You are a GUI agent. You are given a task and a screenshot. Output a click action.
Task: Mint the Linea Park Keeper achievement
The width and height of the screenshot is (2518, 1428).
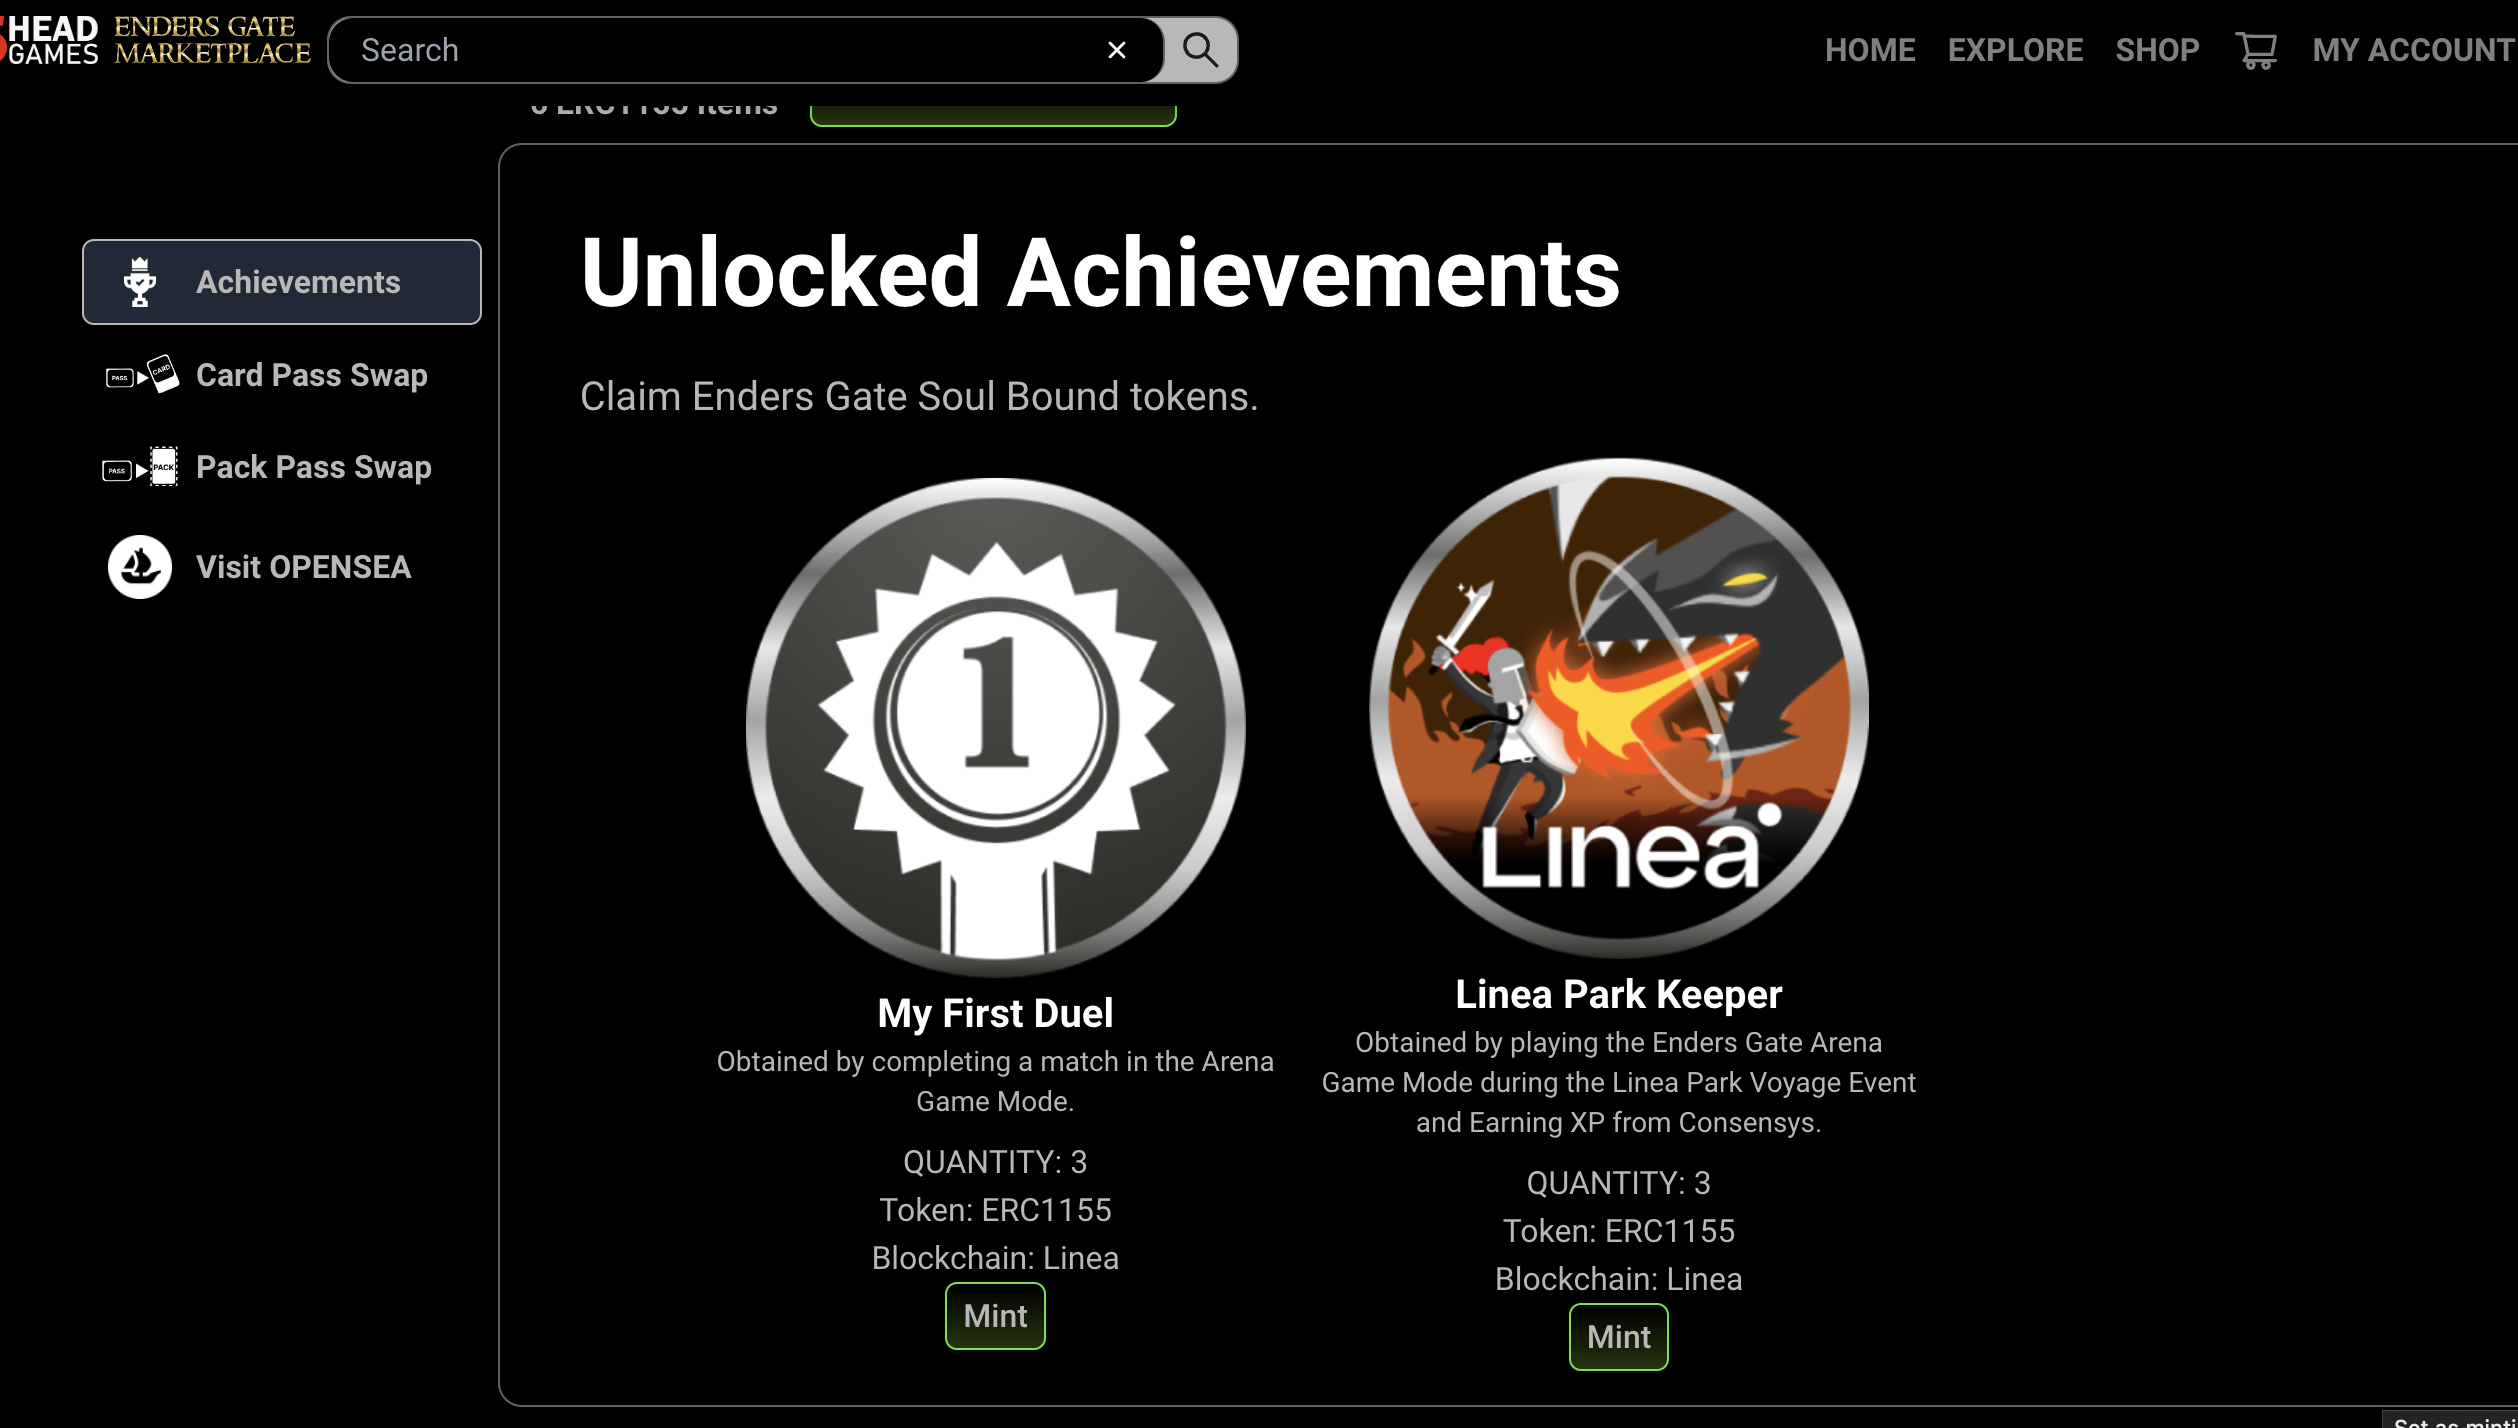1618,1337
